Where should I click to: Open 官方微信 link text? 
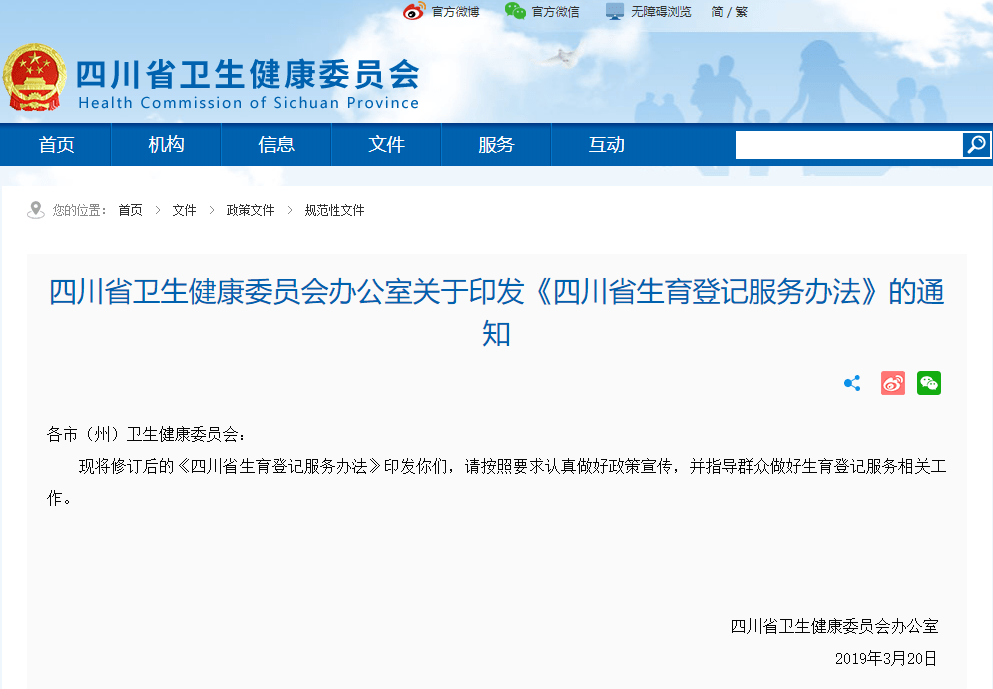[x=555, y=12]
